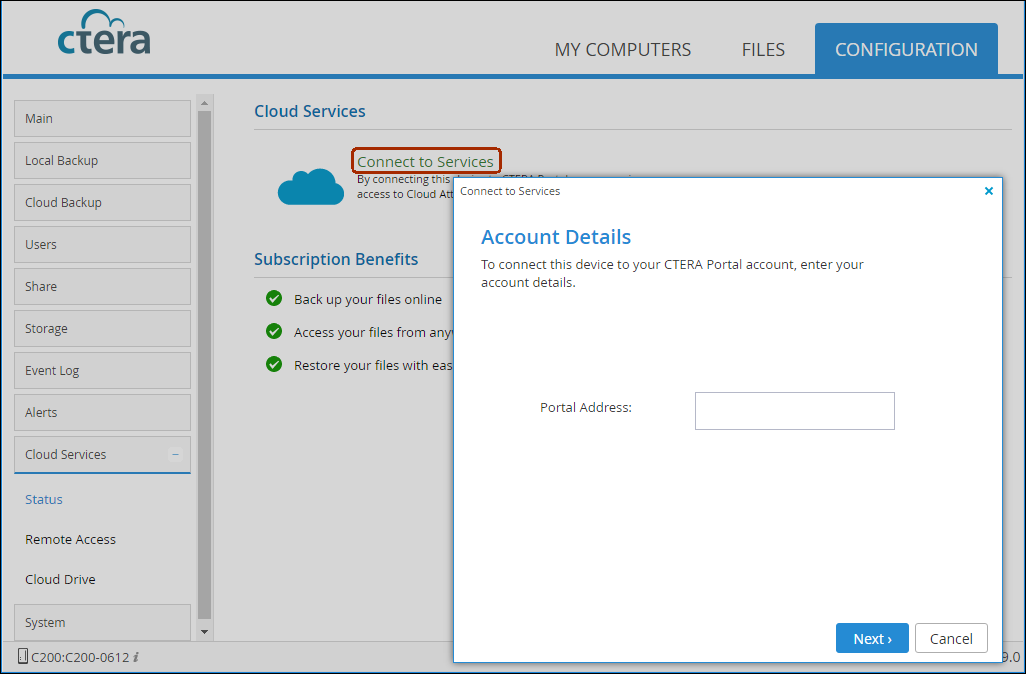Open the Alerts section
1026x674 pixels.
tap(103, 412)
